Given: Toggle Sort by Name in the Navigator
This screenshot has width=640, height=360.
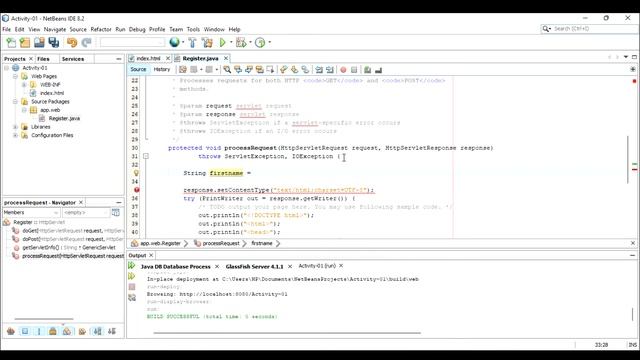Looking at the screenshot, I should [98, 331].
